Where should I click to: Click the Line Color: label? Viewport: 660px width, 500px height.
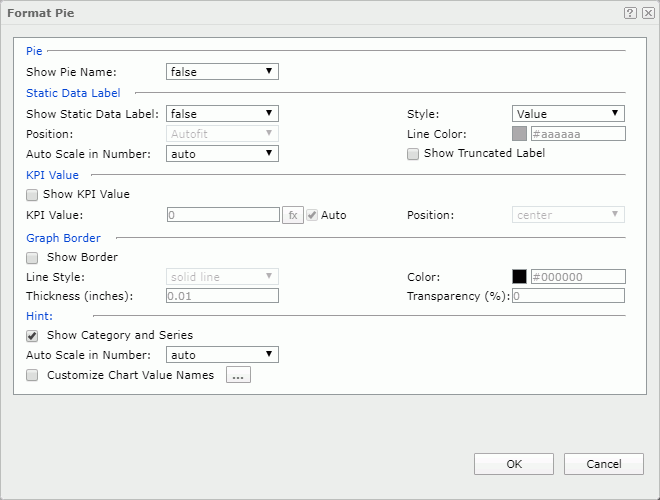[437, 134]
